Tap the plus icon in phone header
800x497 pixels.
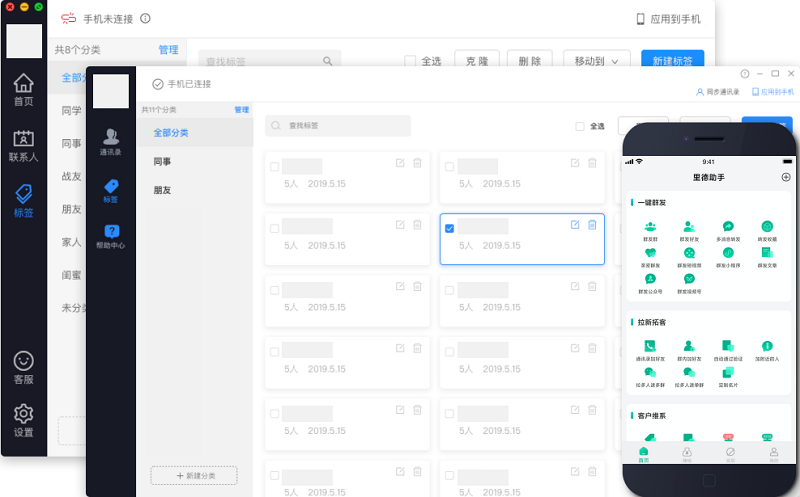(785, 177)
